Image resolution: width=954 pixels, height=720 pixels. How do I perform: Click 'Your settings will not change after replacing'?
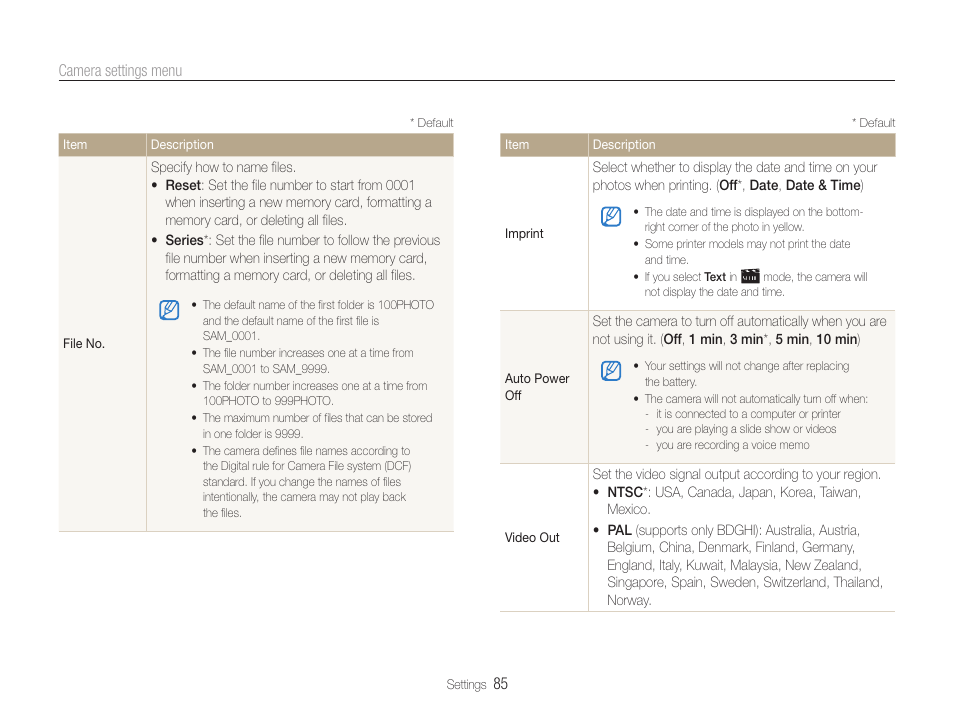tap(747, 366)
